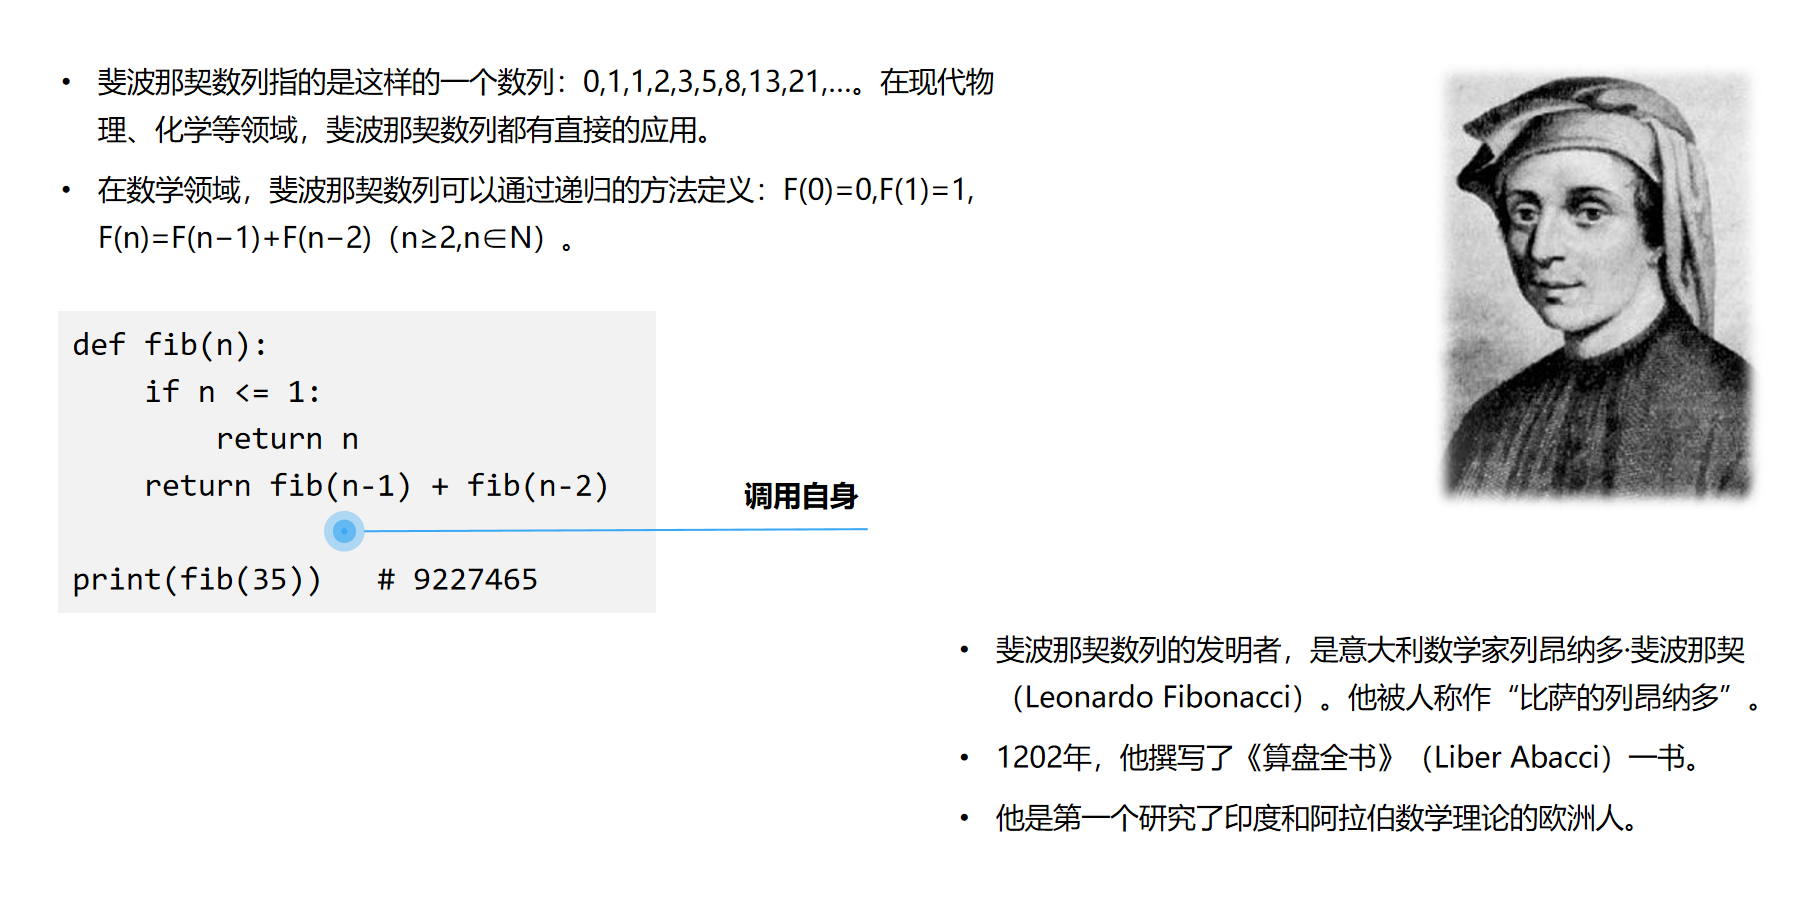1809x903 pixels.
Task: Click the "def fib(n):" code line
Action: click(170, 345)
